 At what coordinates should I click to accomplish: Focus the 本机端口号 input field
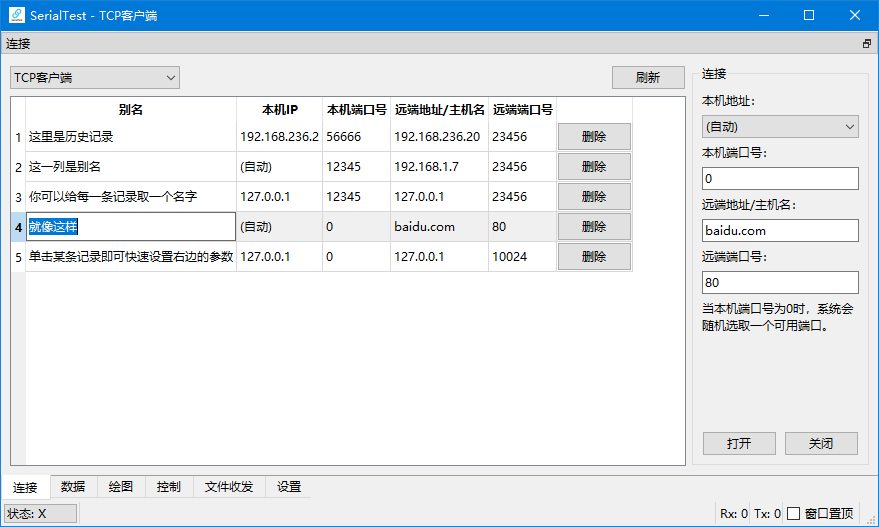pos(780,179)
